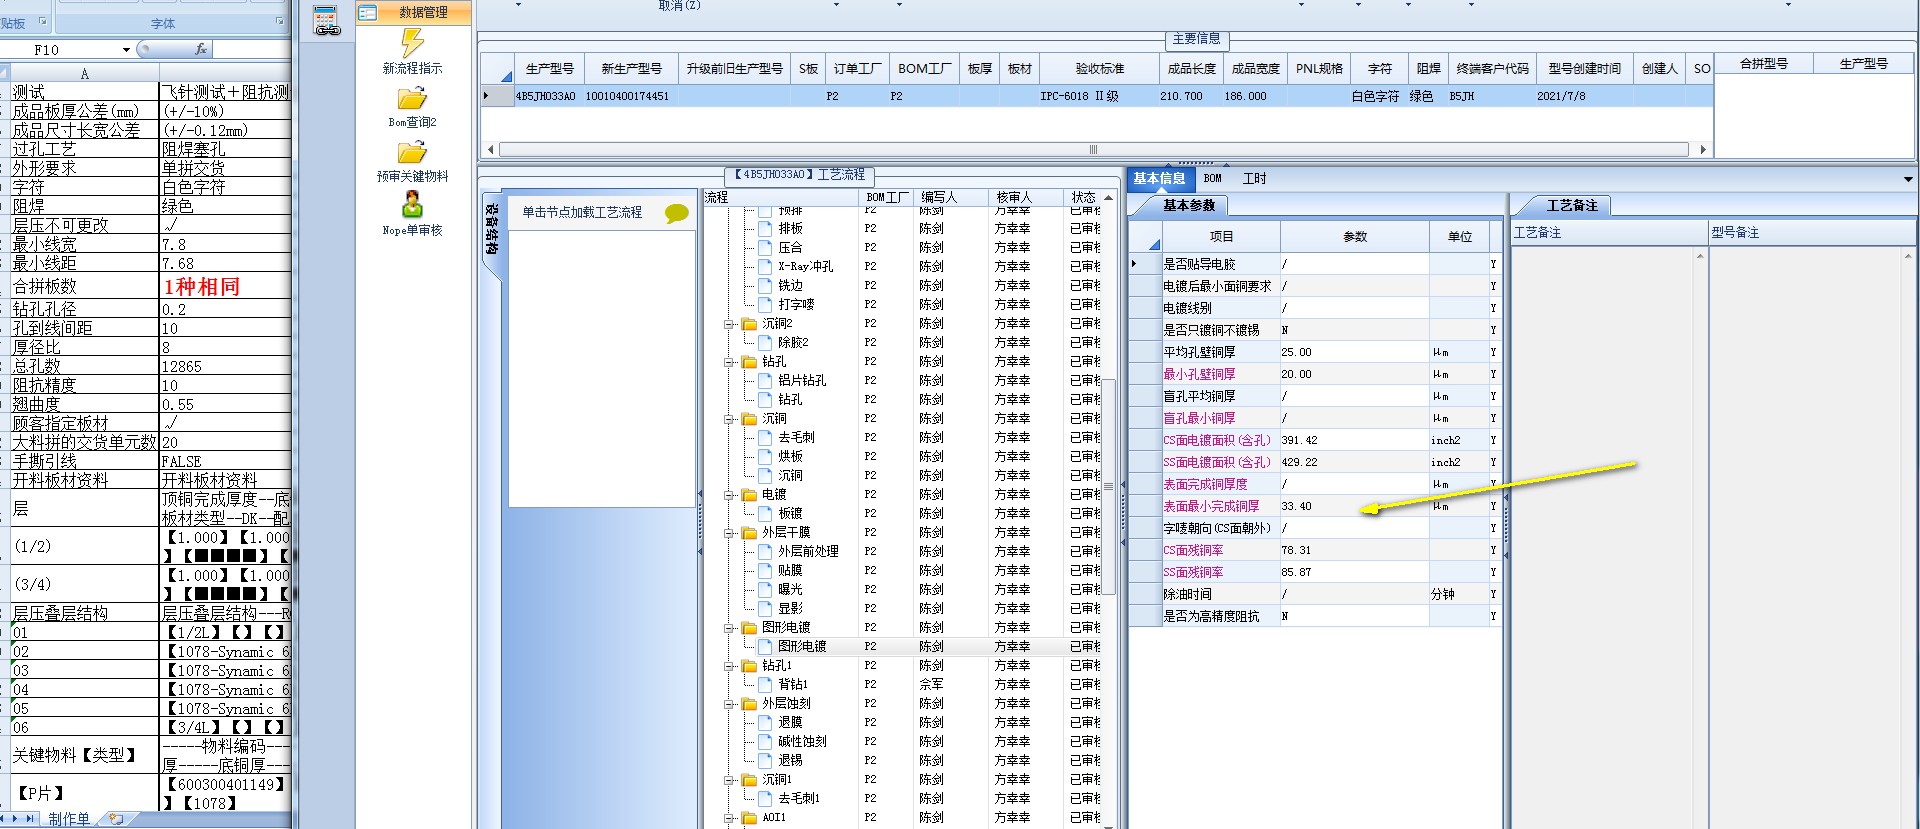Select the 烘板 document icon
The width and height of the screenshot is (1920, 829).
point(765,457)
